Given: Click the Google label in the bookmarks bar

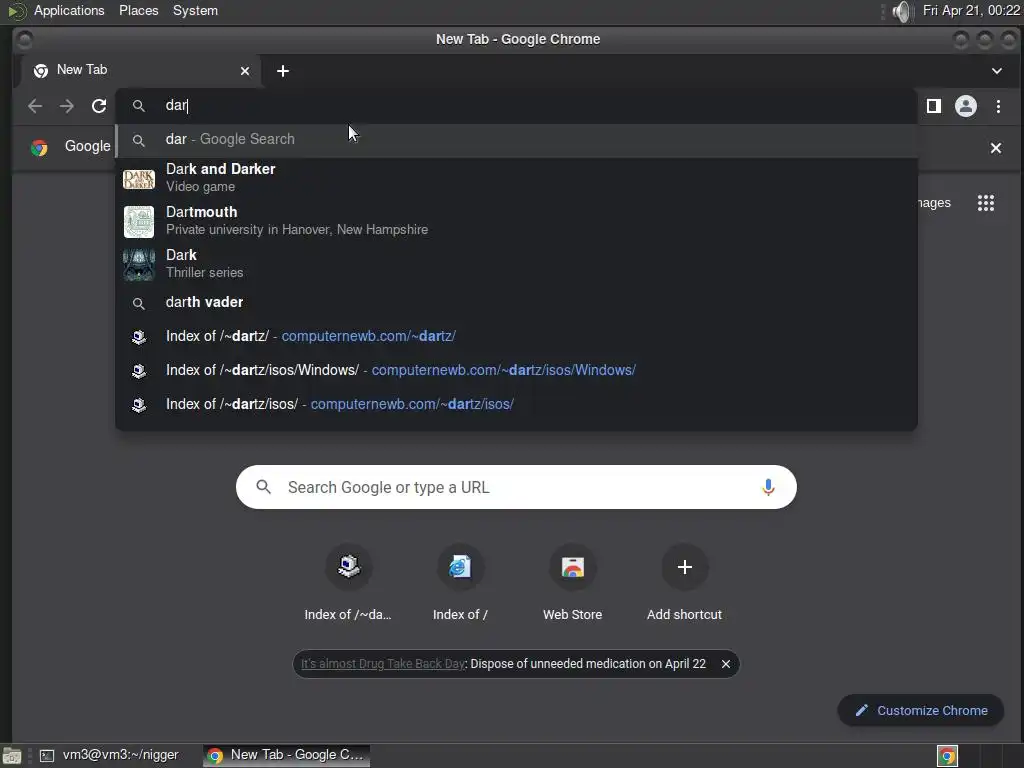Looking at the screenshot, I should pos(88,146).
